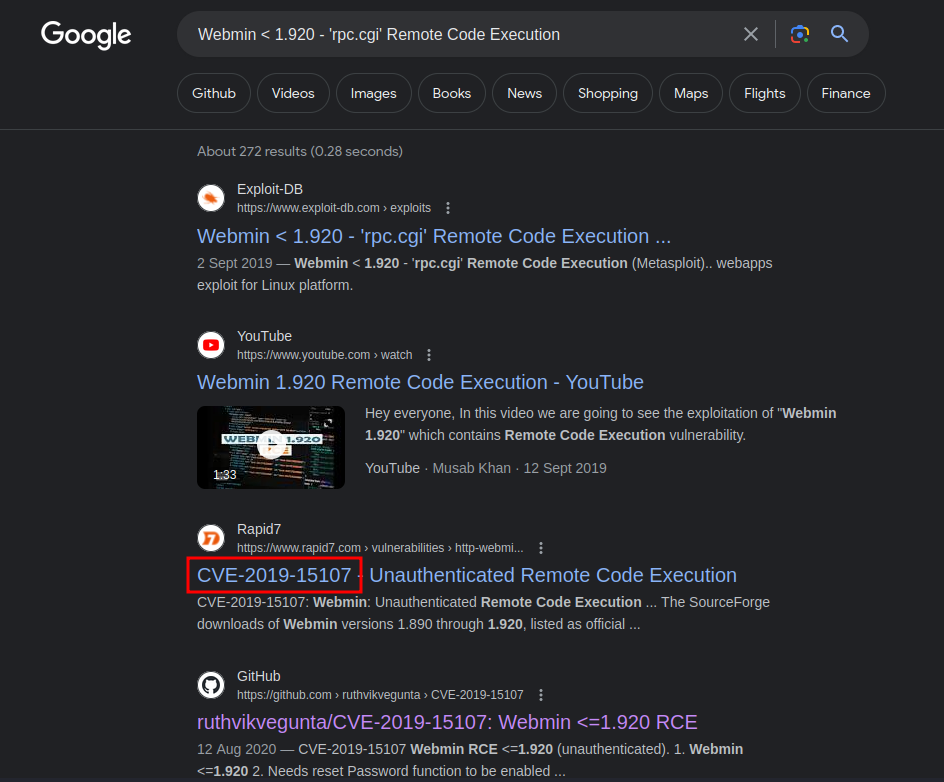The image size is (944, 782).
Task: Open CVE-2019-15107 Unauthenticated Remote Code Execution link
Action: click(467, 575)
